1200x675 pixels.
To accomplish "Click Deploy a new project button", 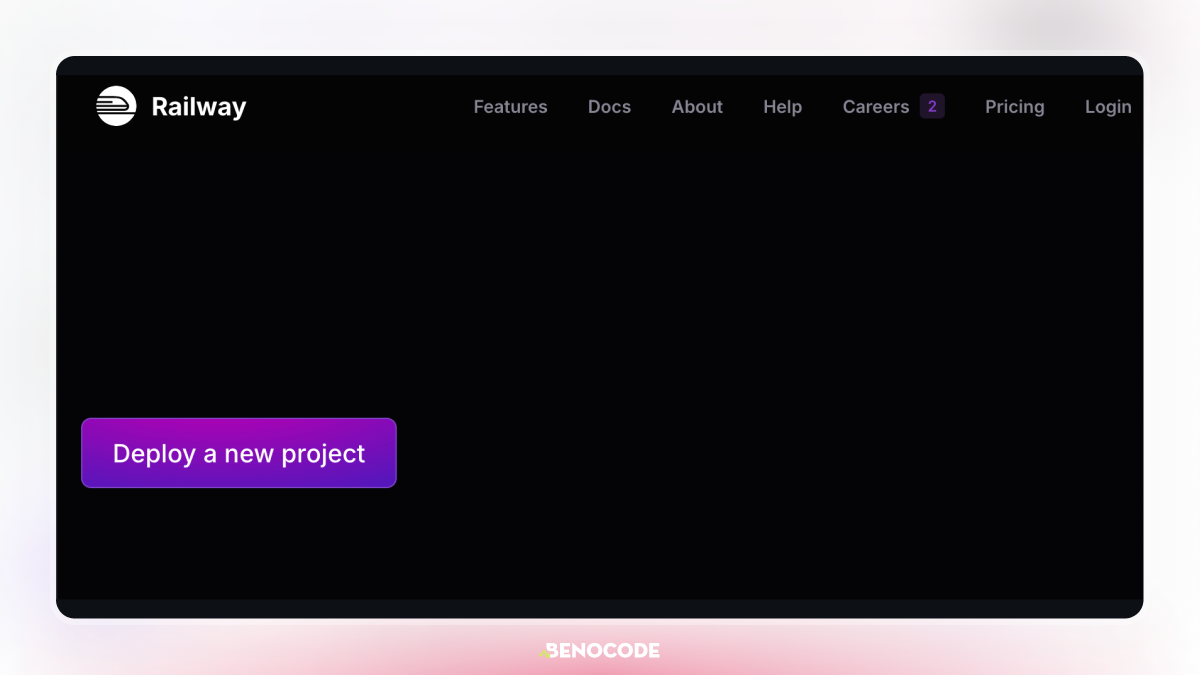I will pyautogui.click(x=239, y=453).
